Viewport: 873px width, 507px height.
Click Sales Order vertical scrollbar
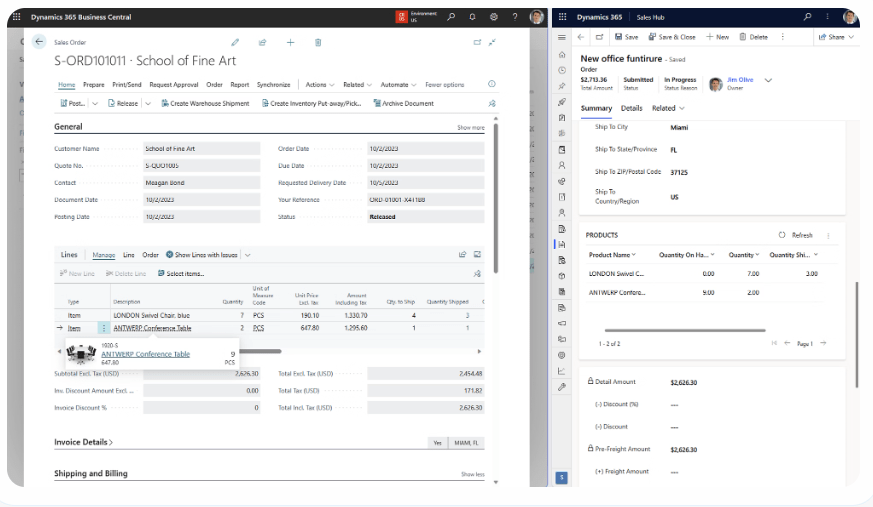tap(496, 198)
